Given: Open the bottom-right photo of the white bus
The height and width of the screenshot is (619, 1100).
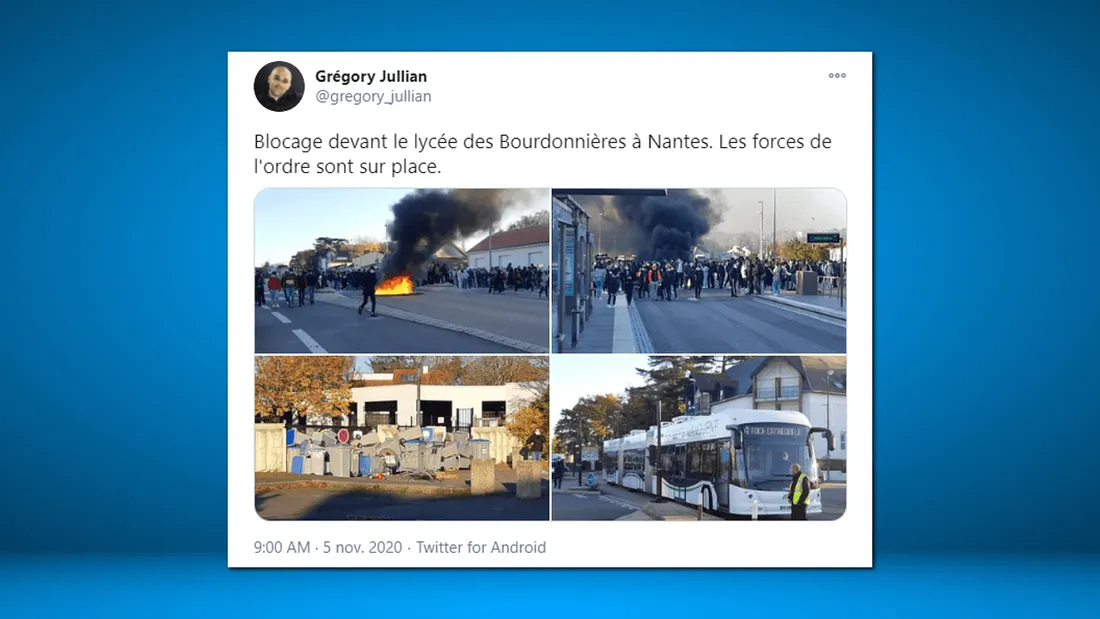Looking at the screenshot, I should (699, 438).
